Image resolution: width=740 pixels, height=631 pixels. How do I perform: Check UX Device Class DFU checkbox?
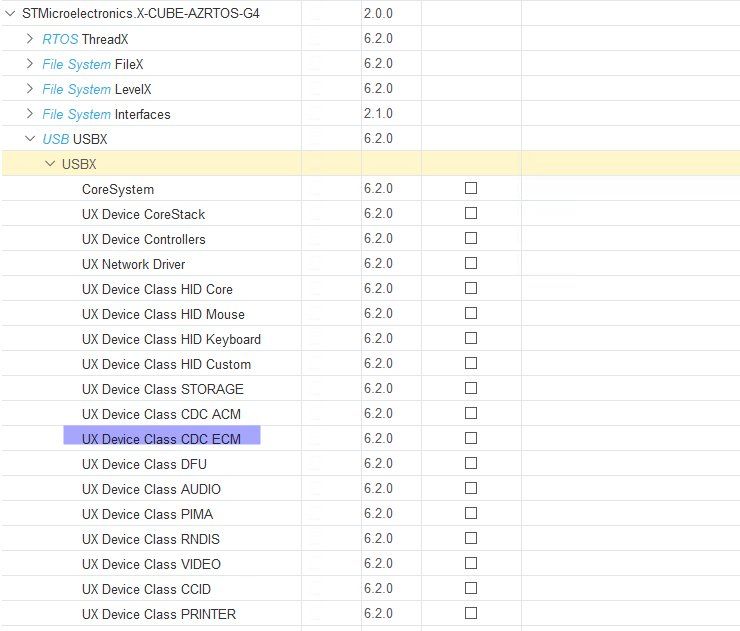[471, 463]
